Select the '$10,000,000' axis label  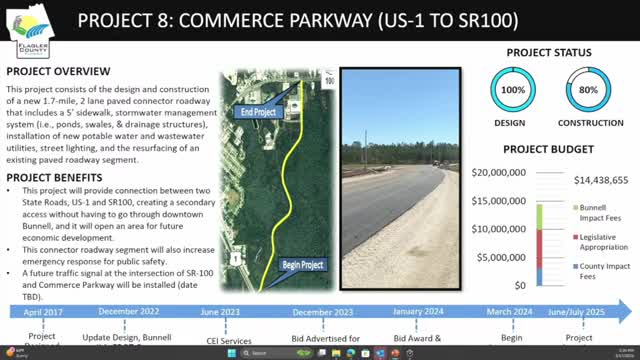[499, 229]
